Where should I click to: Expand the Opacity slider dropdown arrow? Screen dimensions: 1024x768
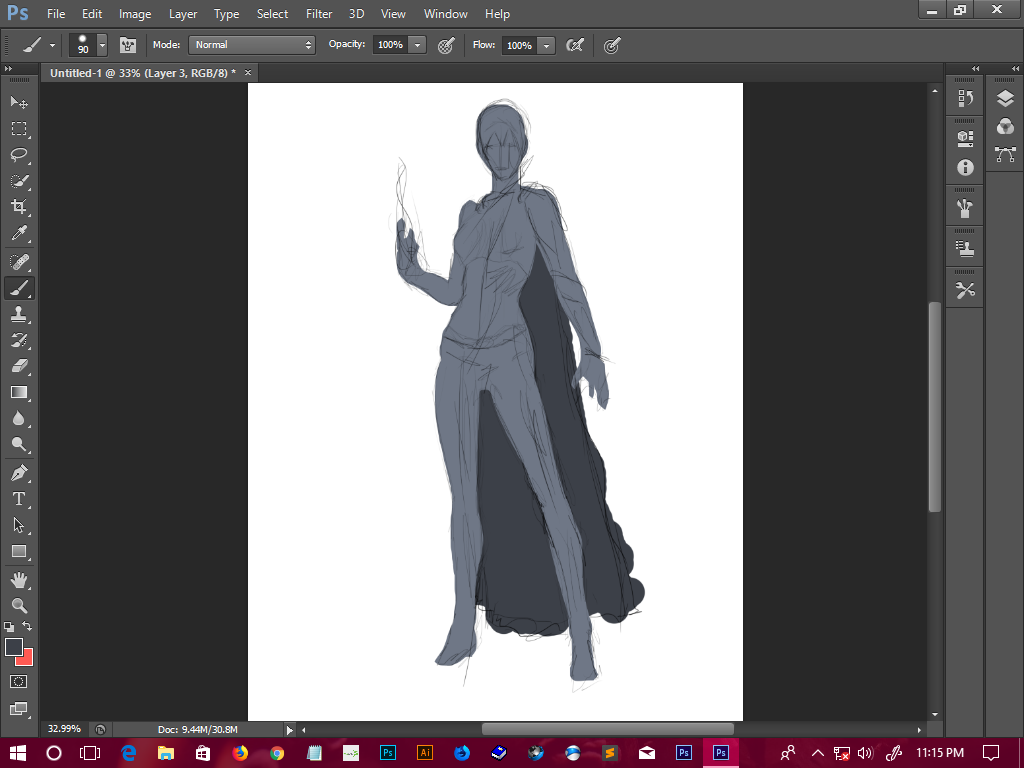[x=417, y=45]
